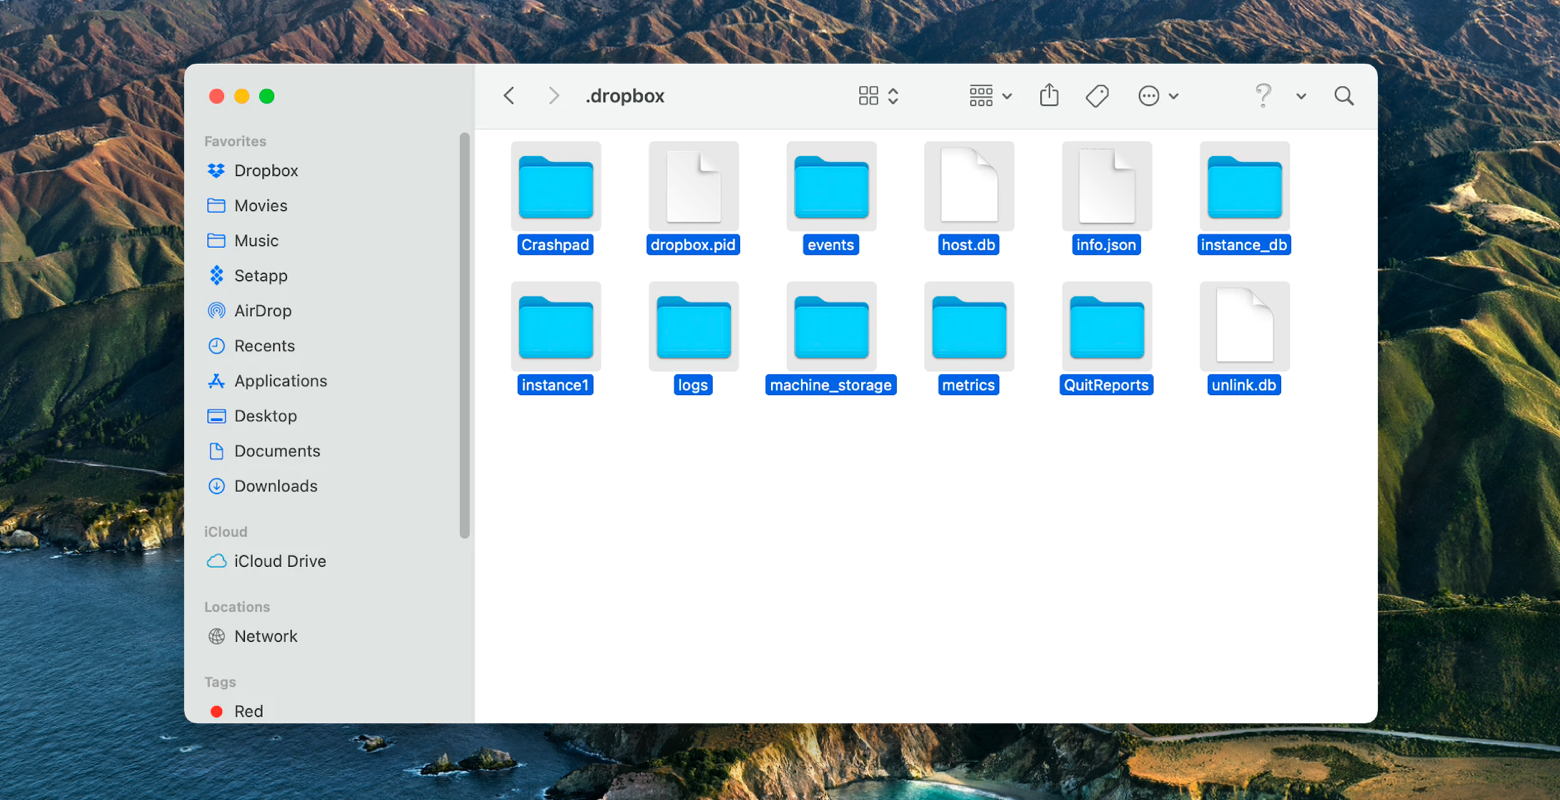Click the events name label
This screenshot has height=800, width=1560.
coord(831,245)
